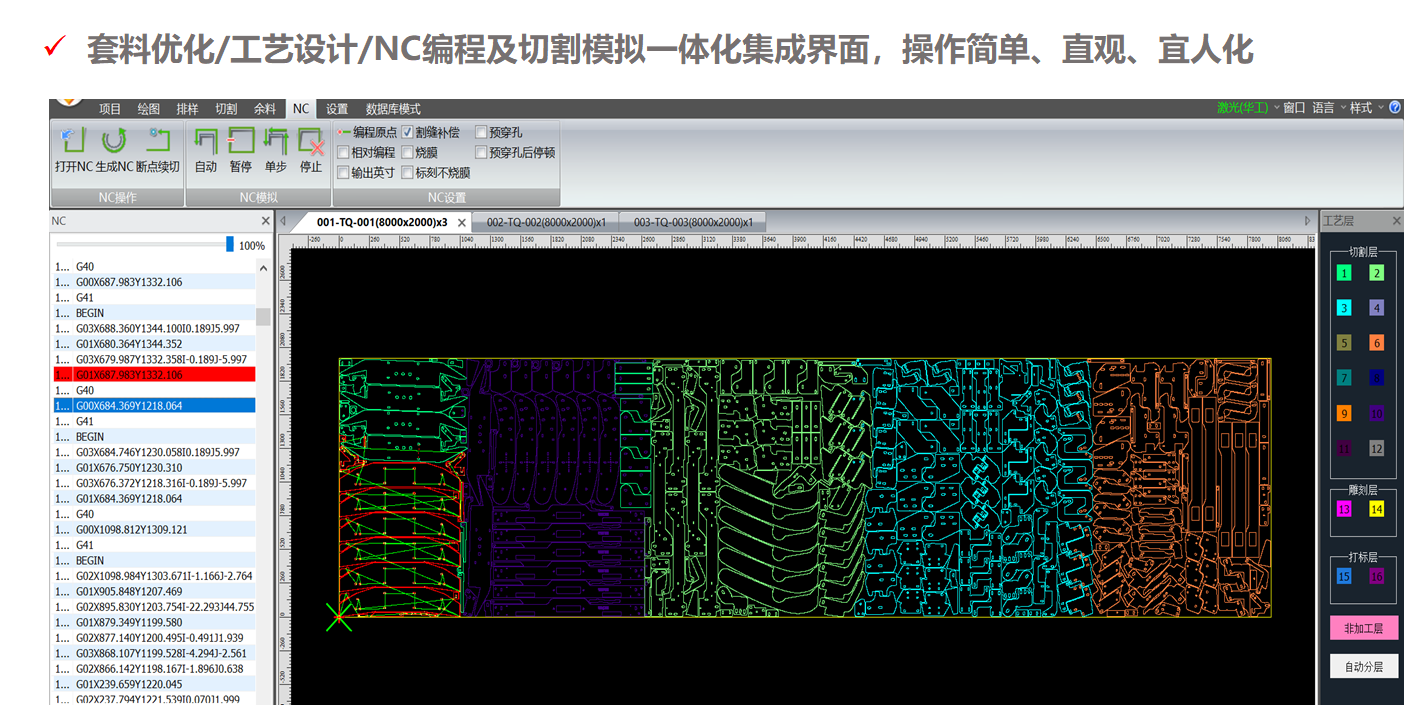1425x723 pixels.
Task: Pause simulation with the 暂停 icon
Action: pyautogui.click(x=241, y=141)
